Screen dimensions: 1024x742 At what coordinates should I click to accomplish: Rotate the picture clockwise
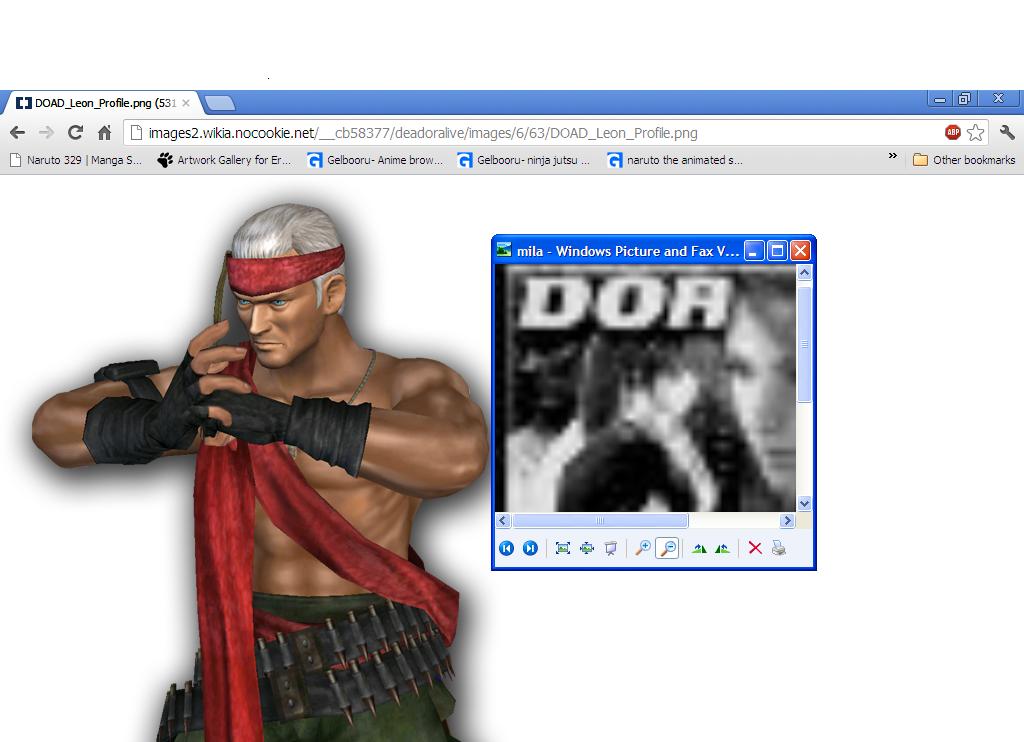(x=699, y=548)
